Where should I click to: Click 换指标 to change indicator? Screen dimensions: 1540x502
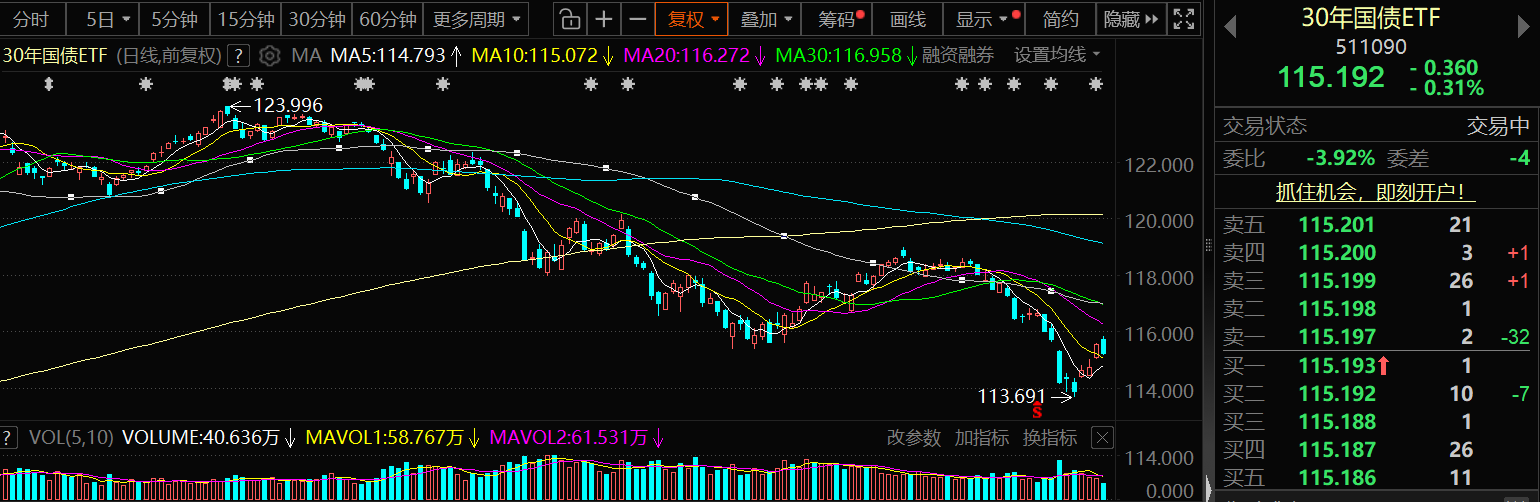(x=1049, y=437)
